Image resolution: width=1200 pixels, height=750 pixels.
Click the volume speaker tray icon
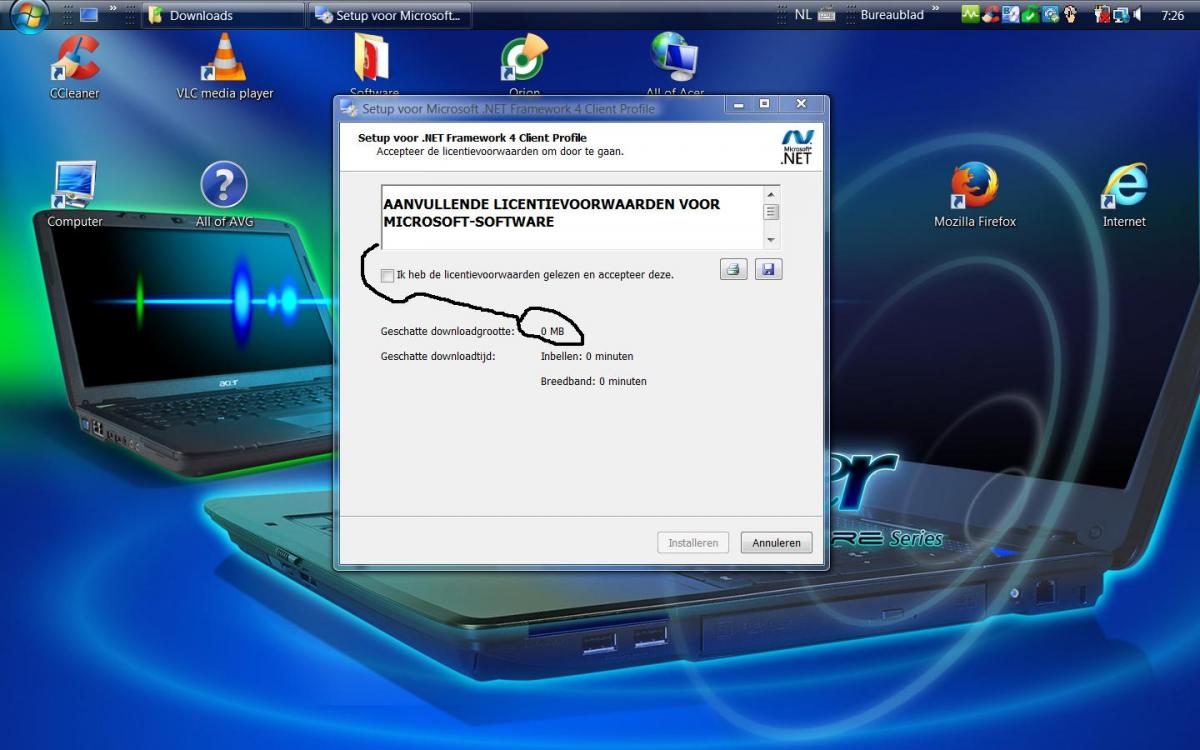pos(1138,15)
